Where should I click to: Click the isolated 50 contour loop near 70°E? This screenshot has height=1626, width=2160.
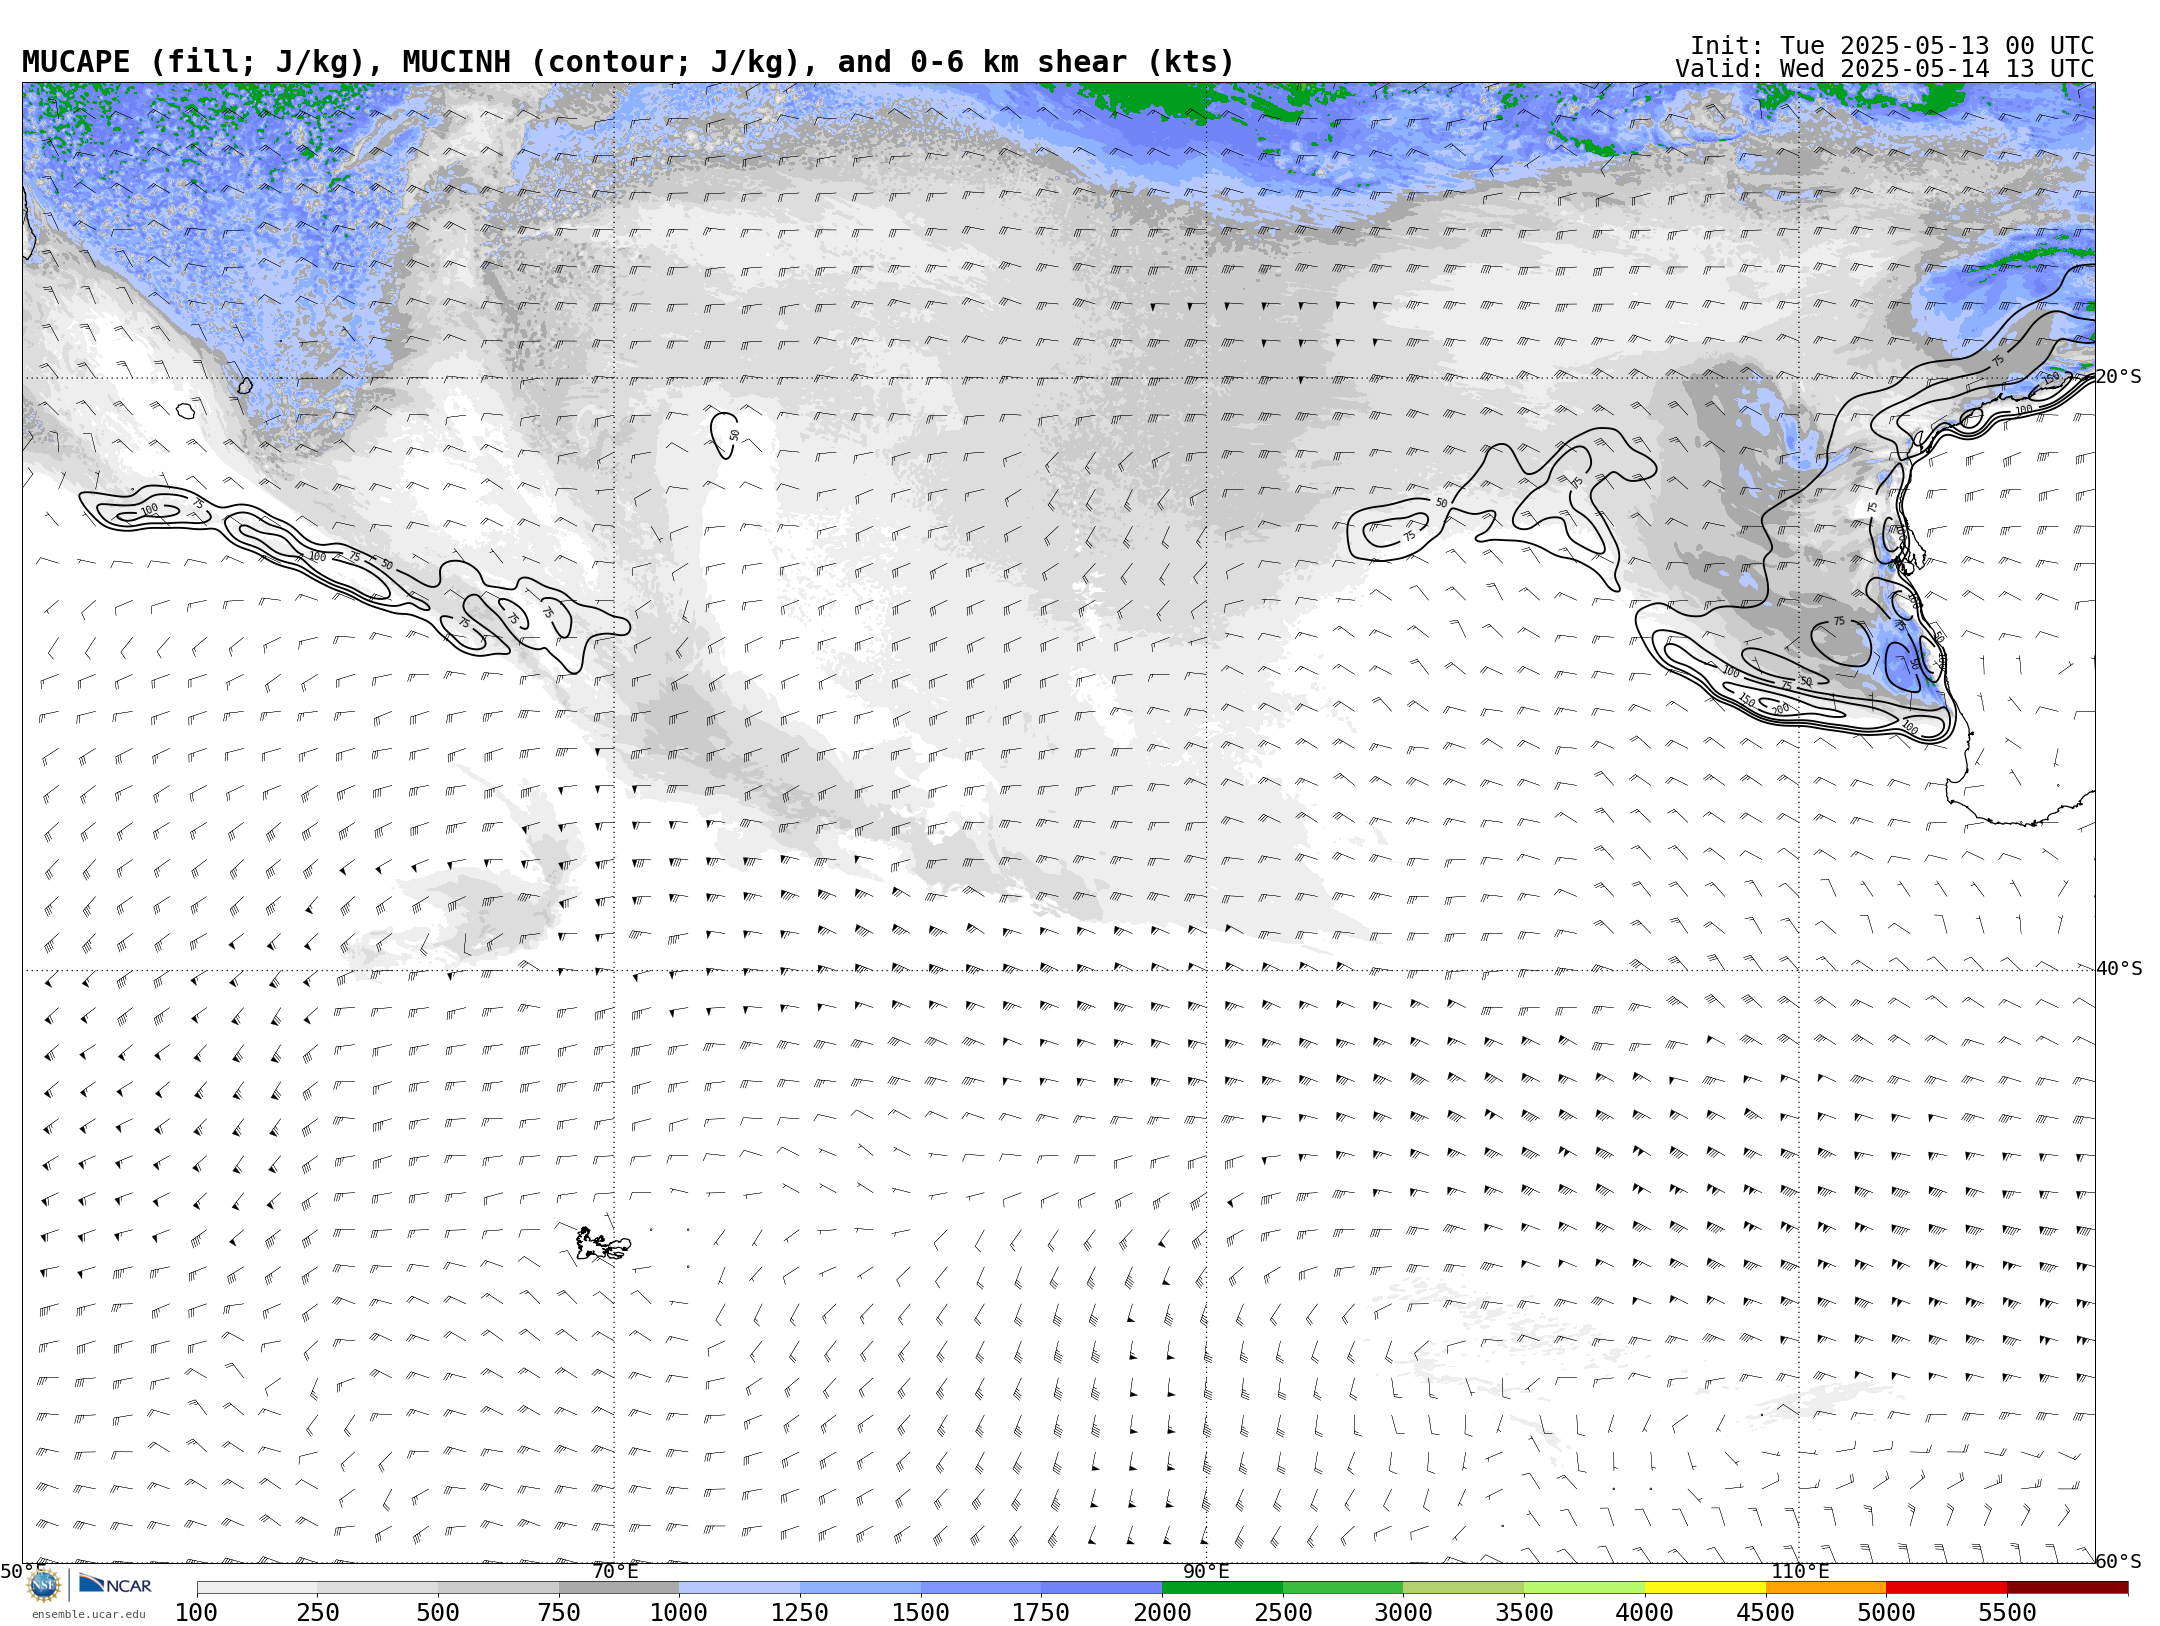coord(725,435)
